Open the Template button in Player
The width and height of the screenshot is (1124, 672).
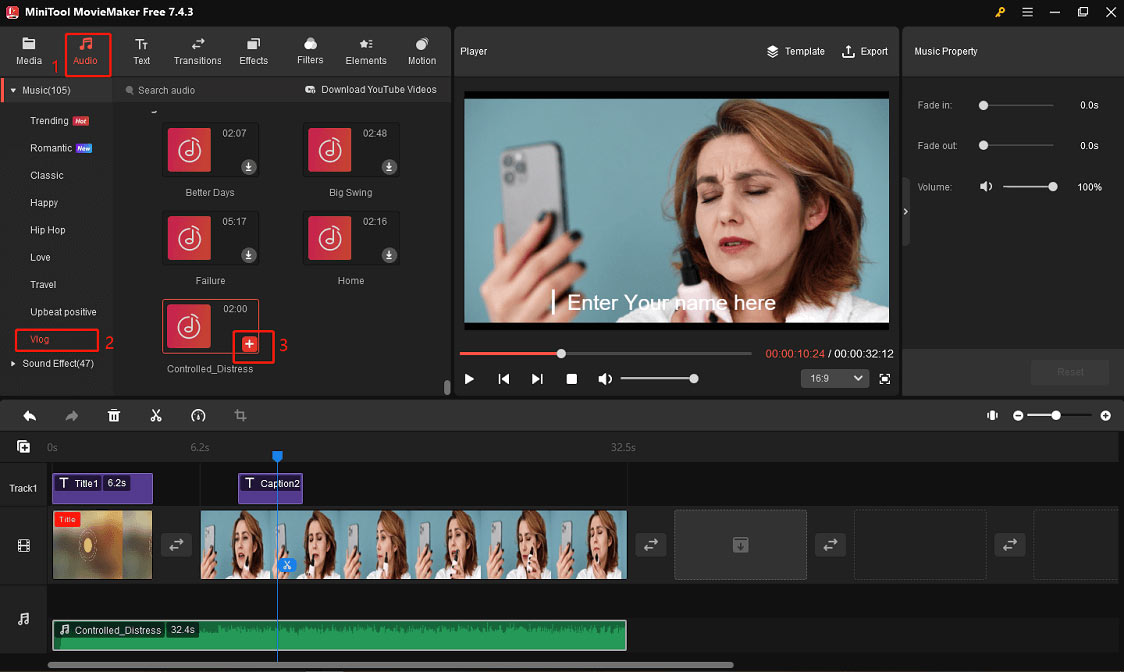click(796, 52)
